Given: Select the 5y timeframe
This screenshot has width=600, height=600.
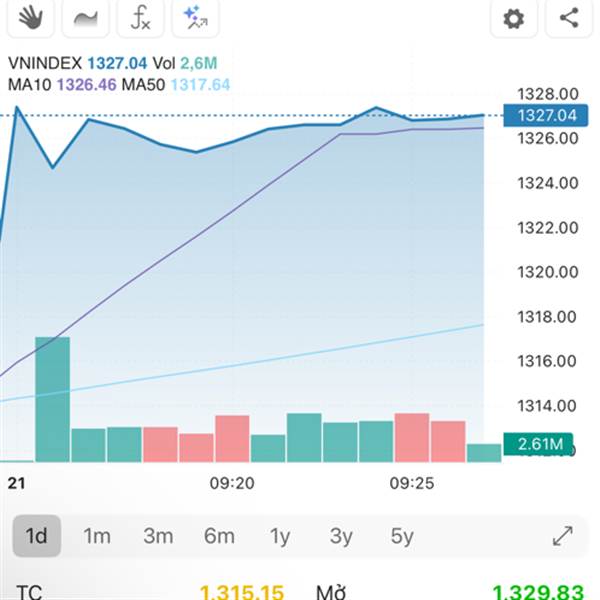Looking at the screenshot, I should [402, 536].
